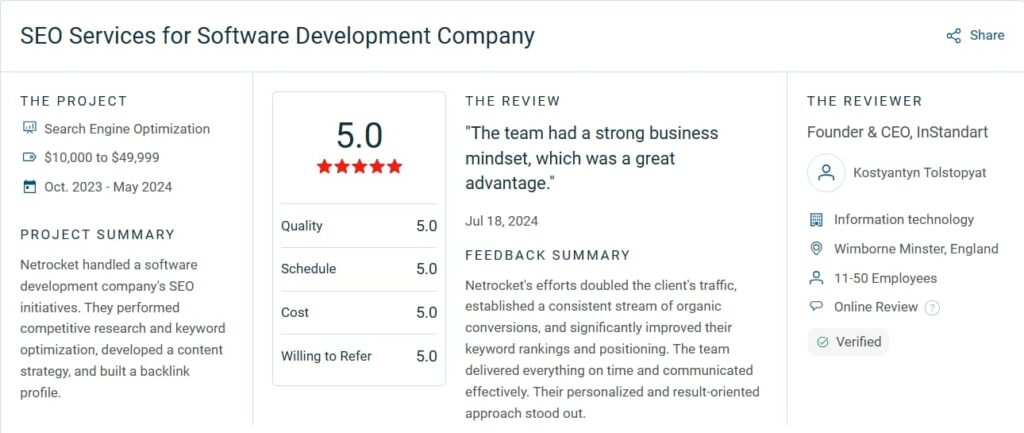Click the reviewer avatar icon
This screenshot has width=1024, height=433.
coord(826,172)
